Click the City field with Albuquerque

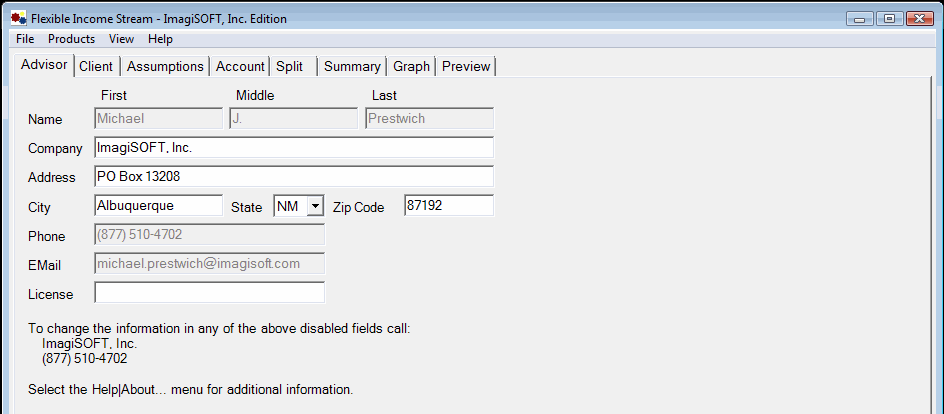(x=158, y=205)
